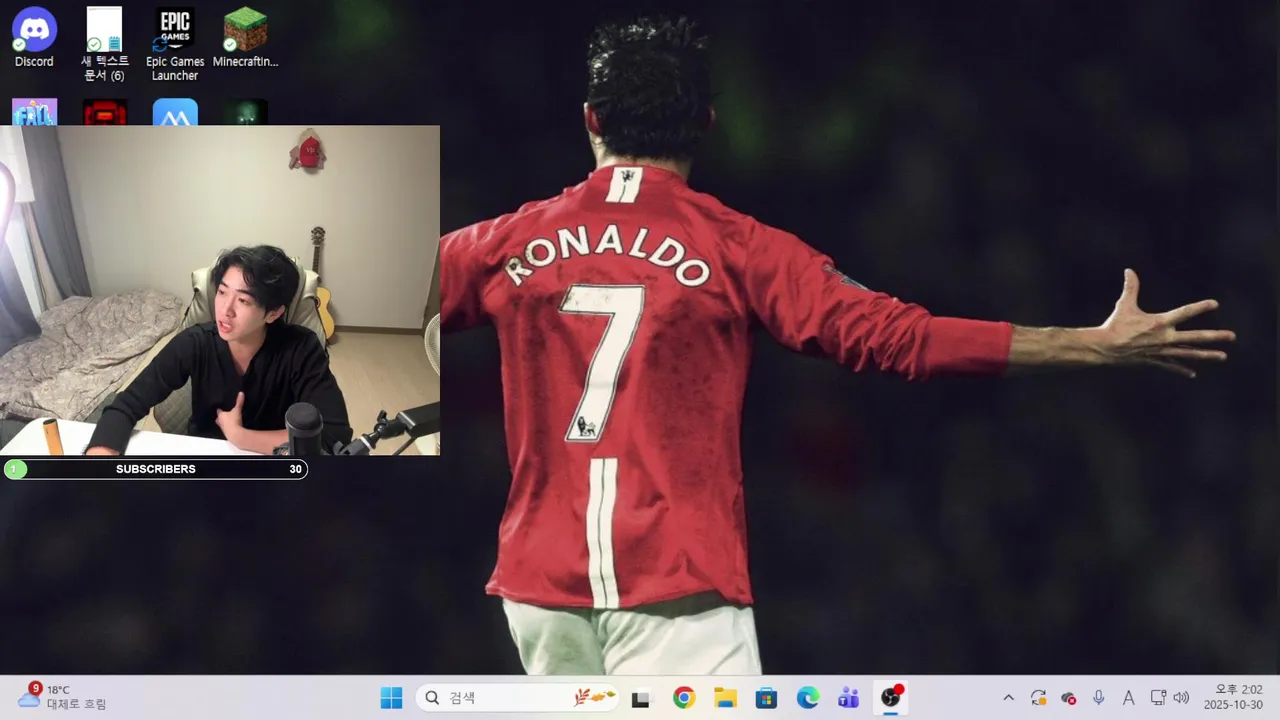The image size is (1280, 720).
Task: Launch Google Chrome from the taskbar
Action: tap(684, 698)
